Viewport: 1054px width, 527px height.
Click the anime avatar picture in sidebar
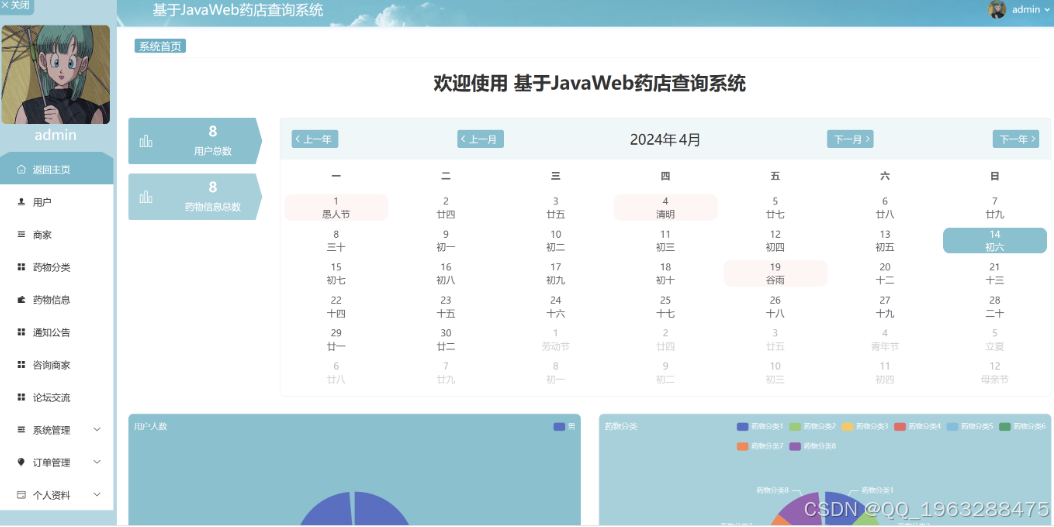(x=56, y=75)
